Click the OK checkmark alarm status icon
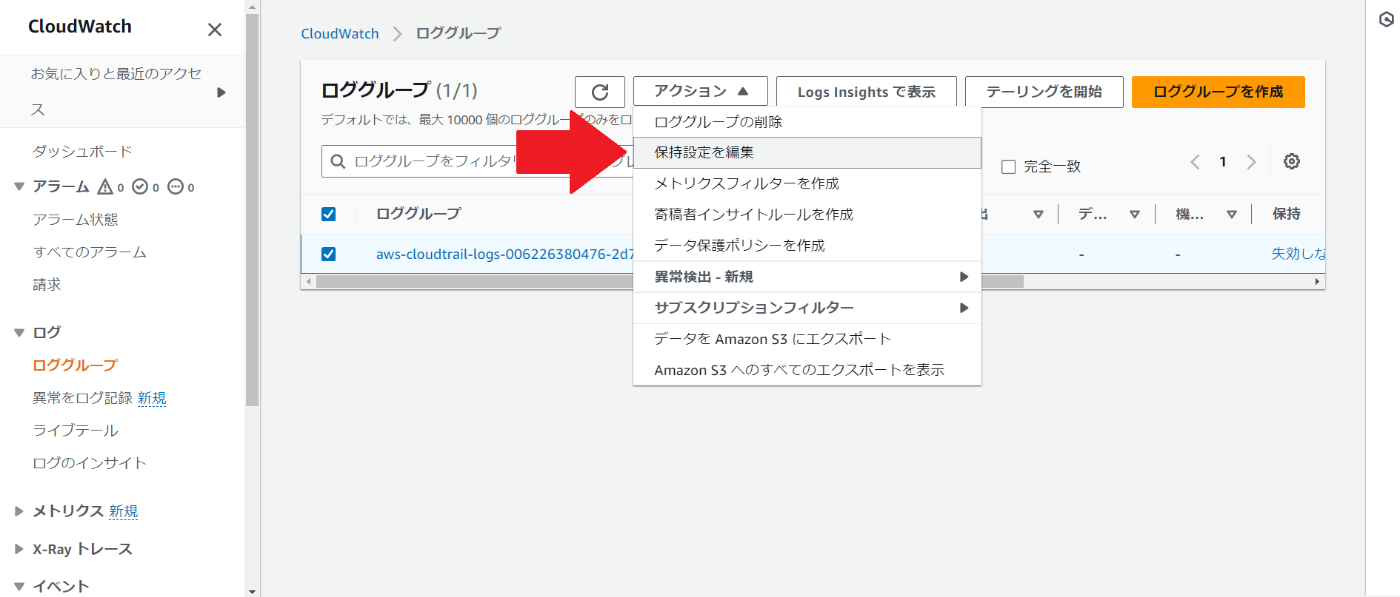Image resolution: width=1400 pixels, height=597 pixels. point(140,187)
